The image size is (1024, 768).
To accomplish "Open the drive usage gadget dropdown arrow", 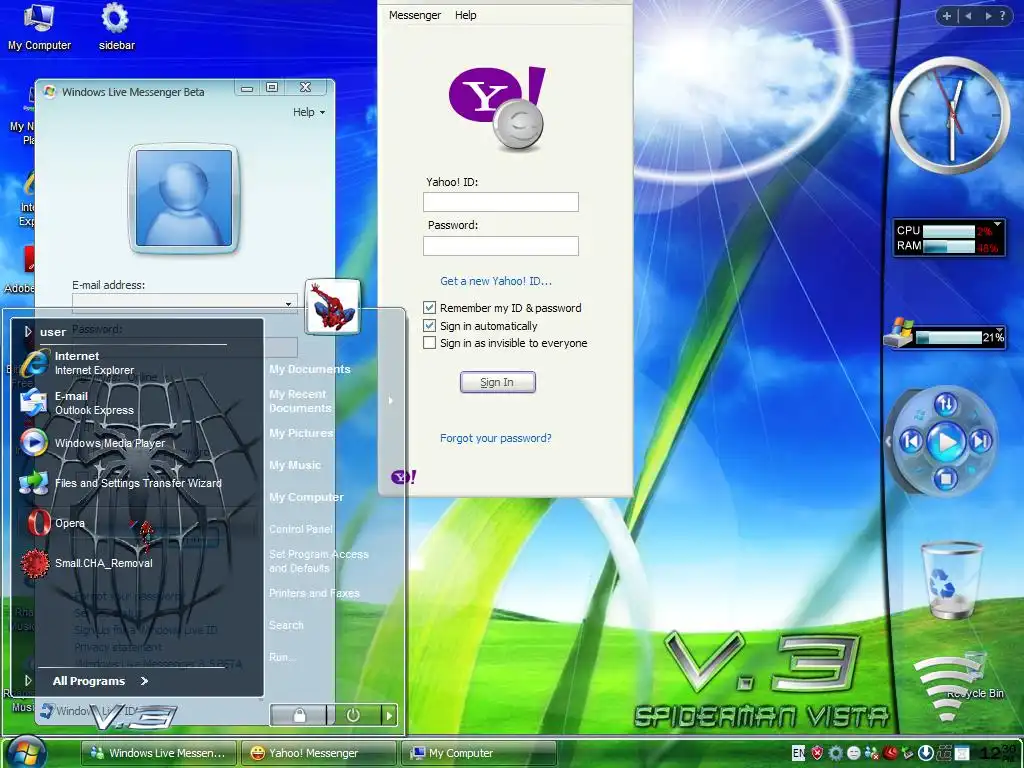I will click(999, 331).
